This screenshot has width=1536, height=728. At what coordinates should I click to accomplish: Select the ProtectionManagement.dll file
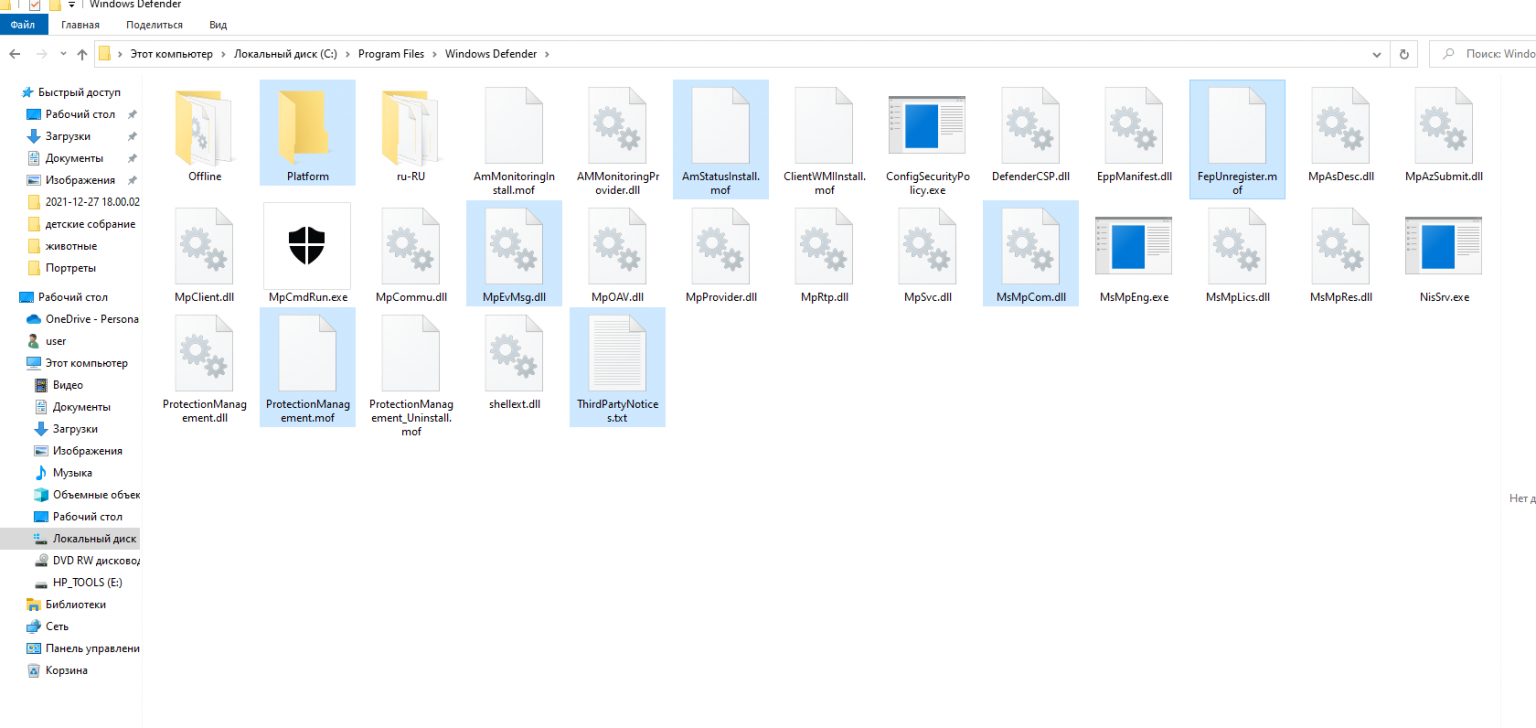[204, 367]
